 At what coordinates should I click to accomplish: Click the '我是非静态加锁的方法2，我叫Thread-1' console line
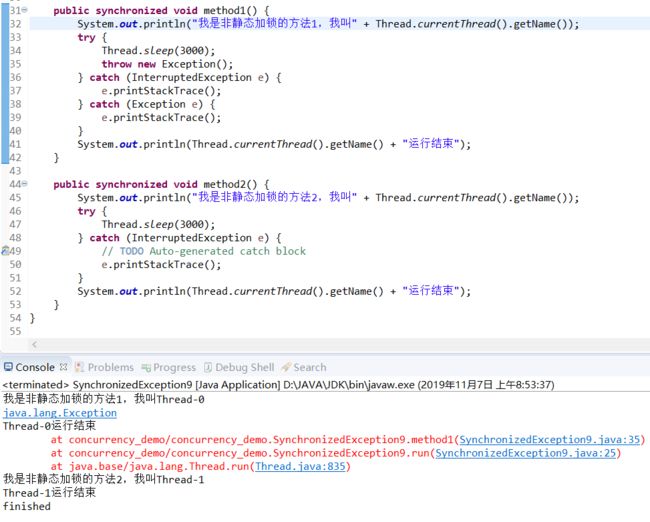point(104,479)
